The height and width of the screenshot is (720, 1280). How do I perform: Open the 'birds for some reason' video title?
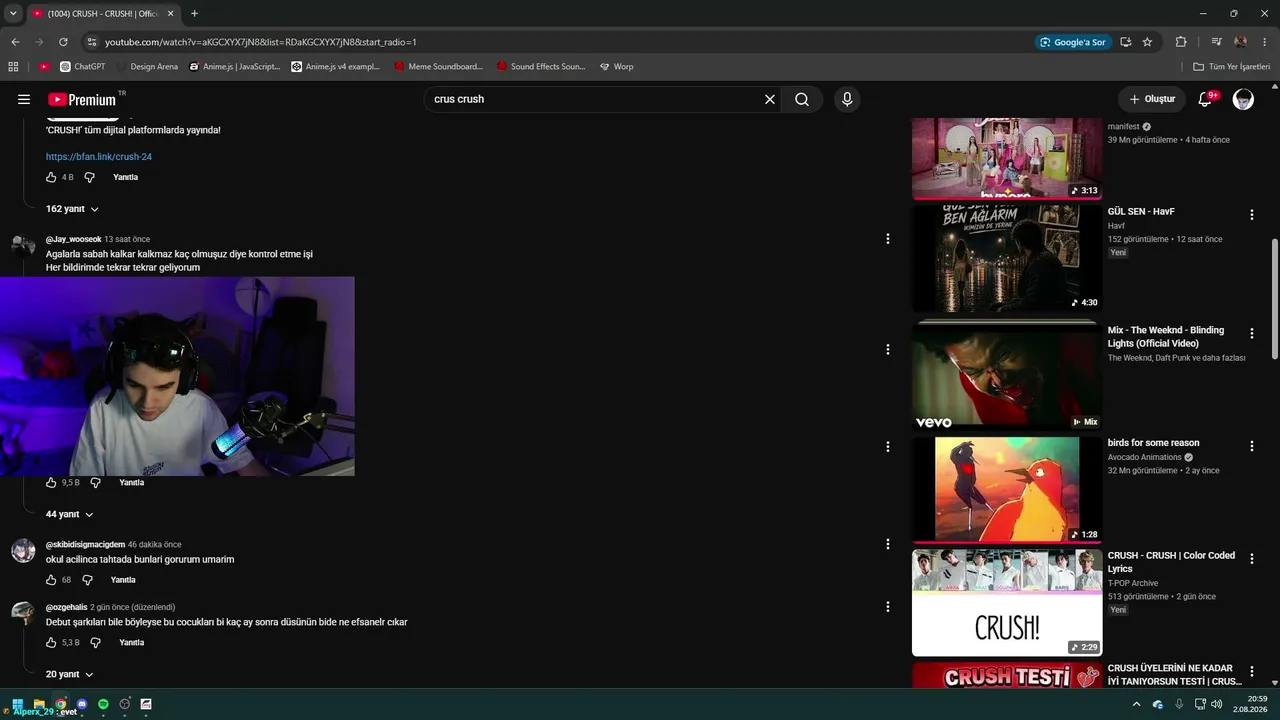click(x=1153, y=443)
